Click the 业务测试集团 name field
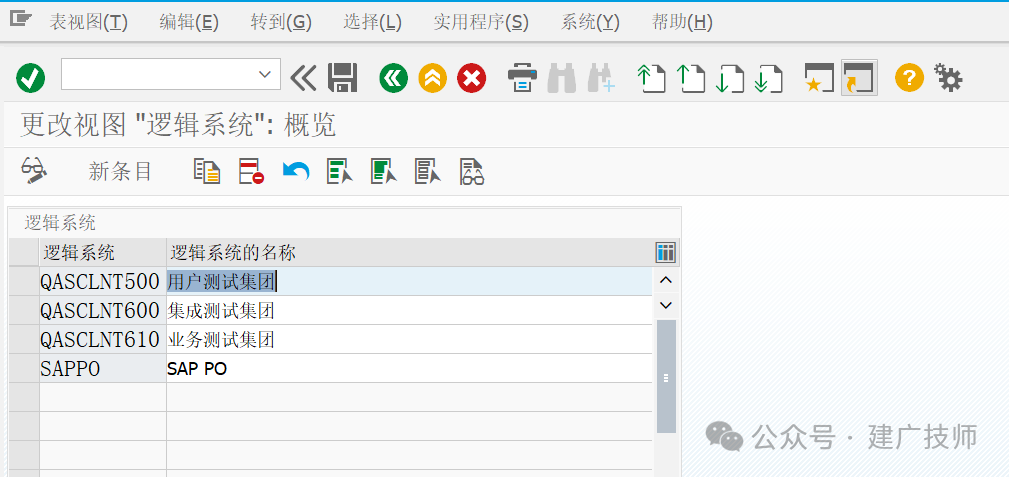The image size is (1009, 477). click(409, 339)
